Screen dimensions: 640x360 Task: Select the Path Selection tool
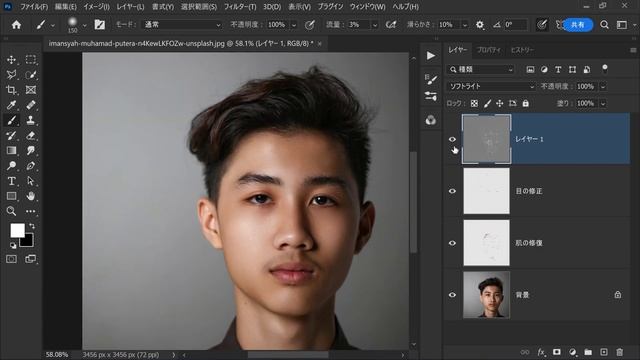click(x=31, y=181)
